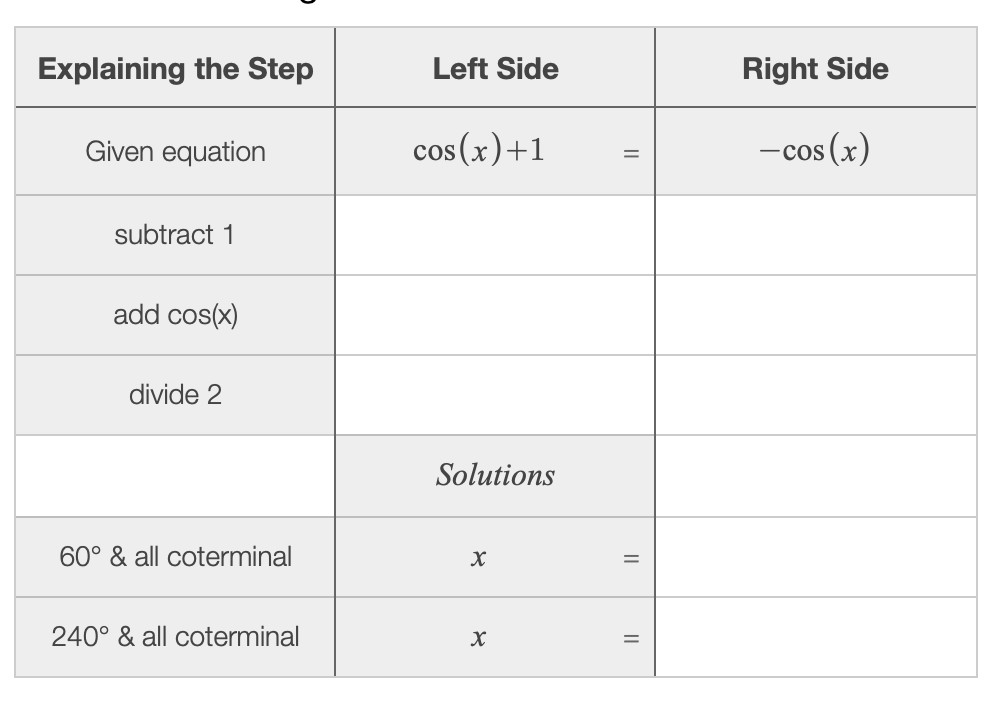This screenshot has width=992, height=724.
Task: Select the "divide 2" step label
Action: pyautogui.click(x=175, y=395)
